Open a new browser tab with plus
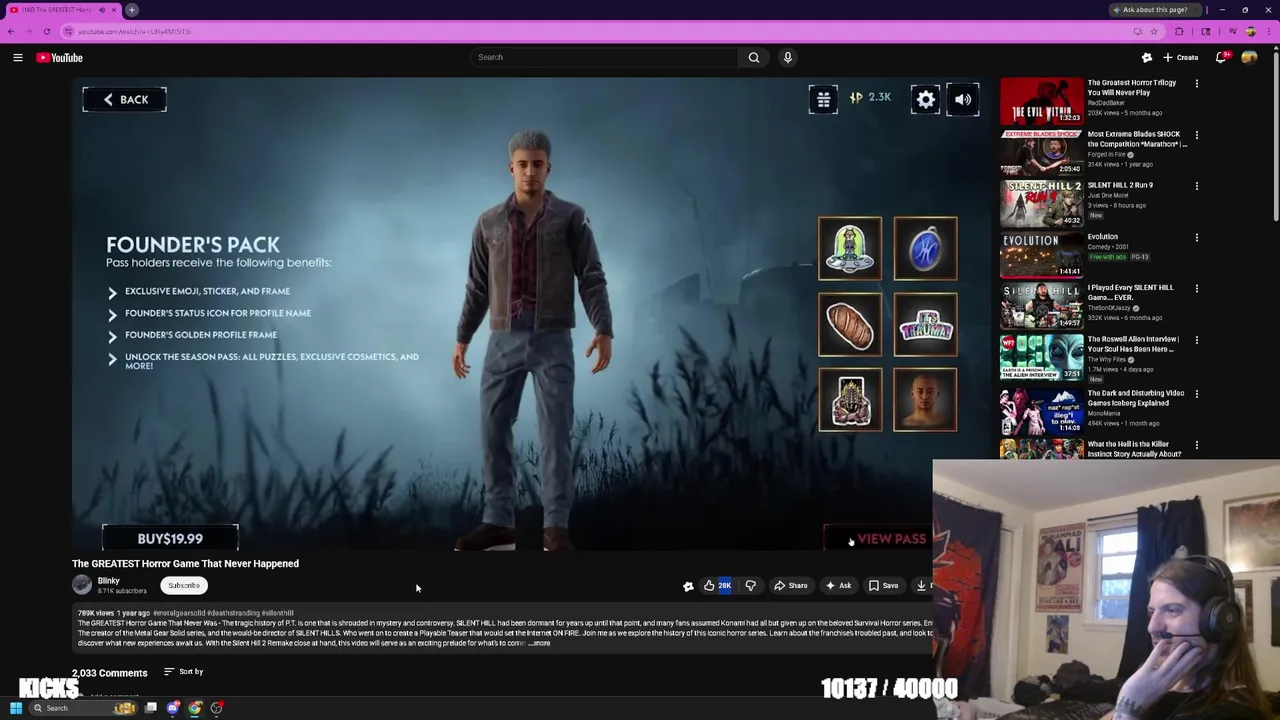The width and height of the screenshot is (1280, 720). click(x=131, y=10)
